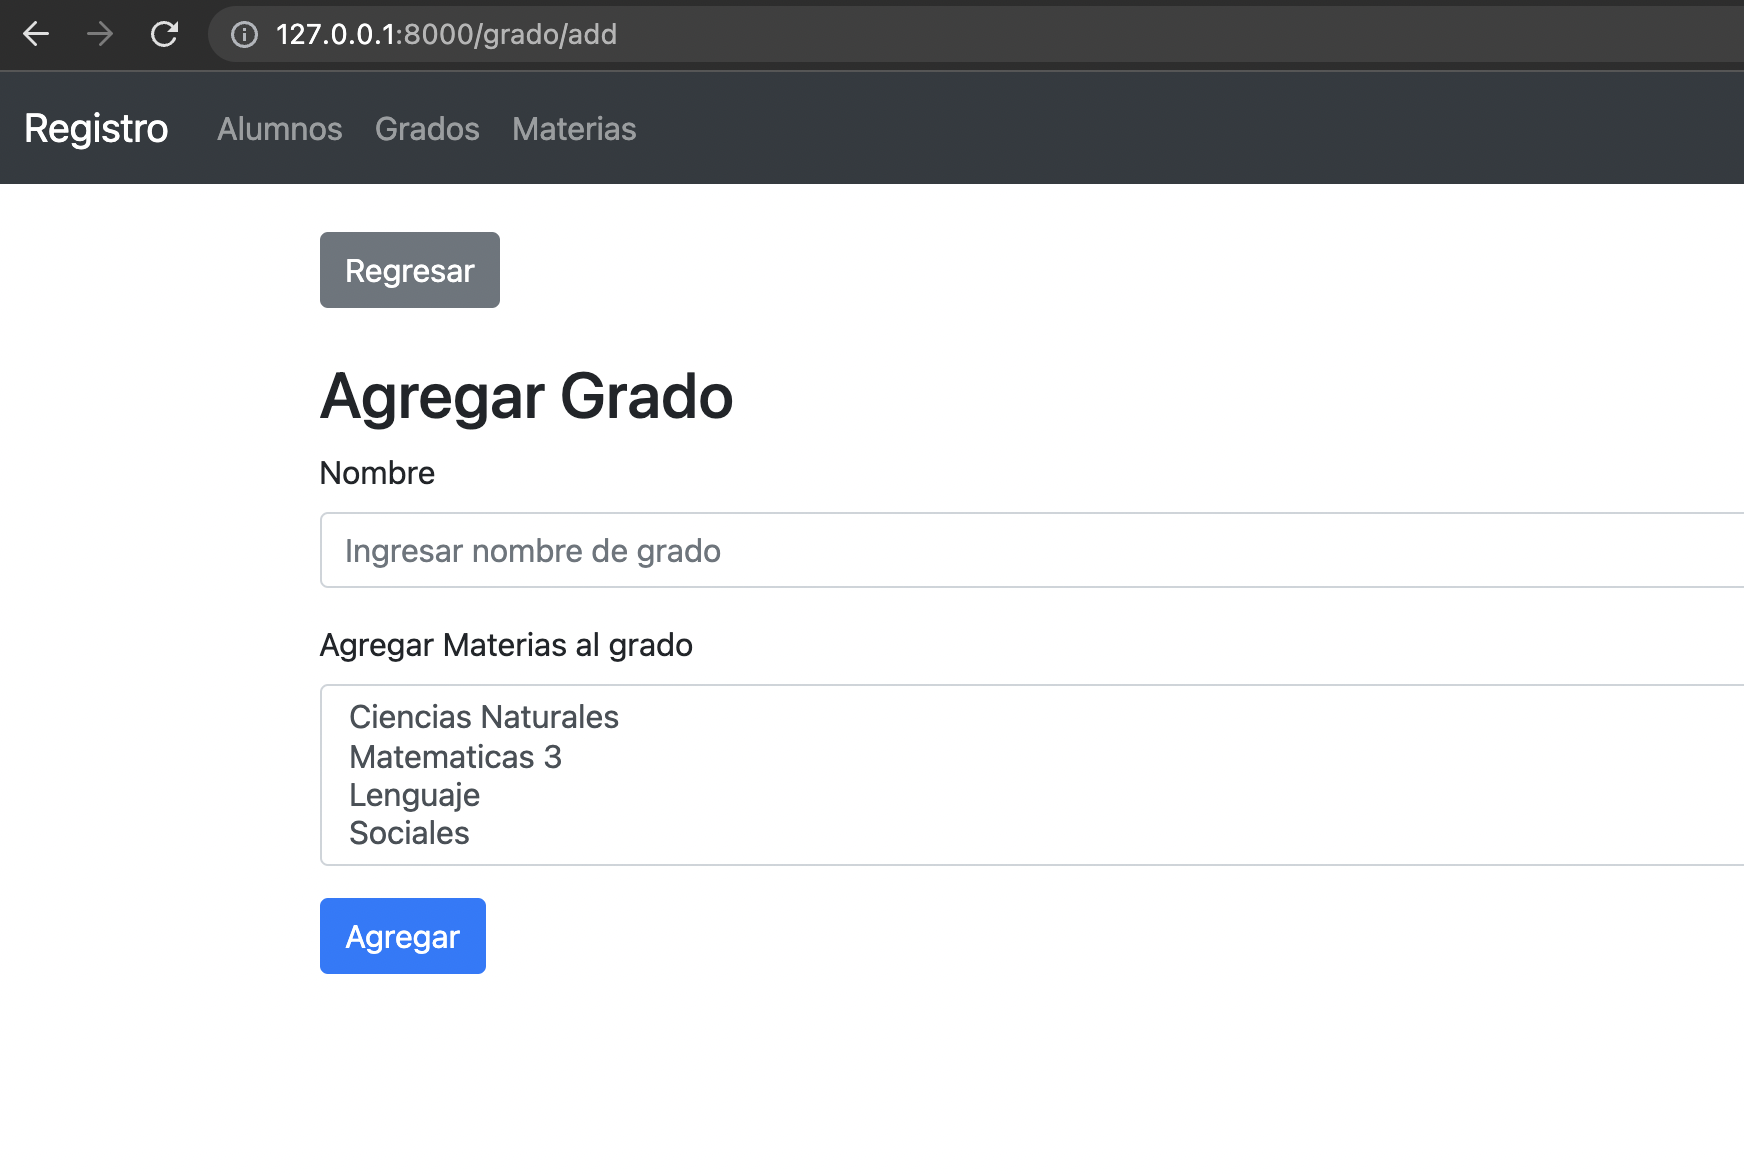Submit with the blue Agregar button
Viewport: 1744px width, 1174px height.
(x=403, y=936)
